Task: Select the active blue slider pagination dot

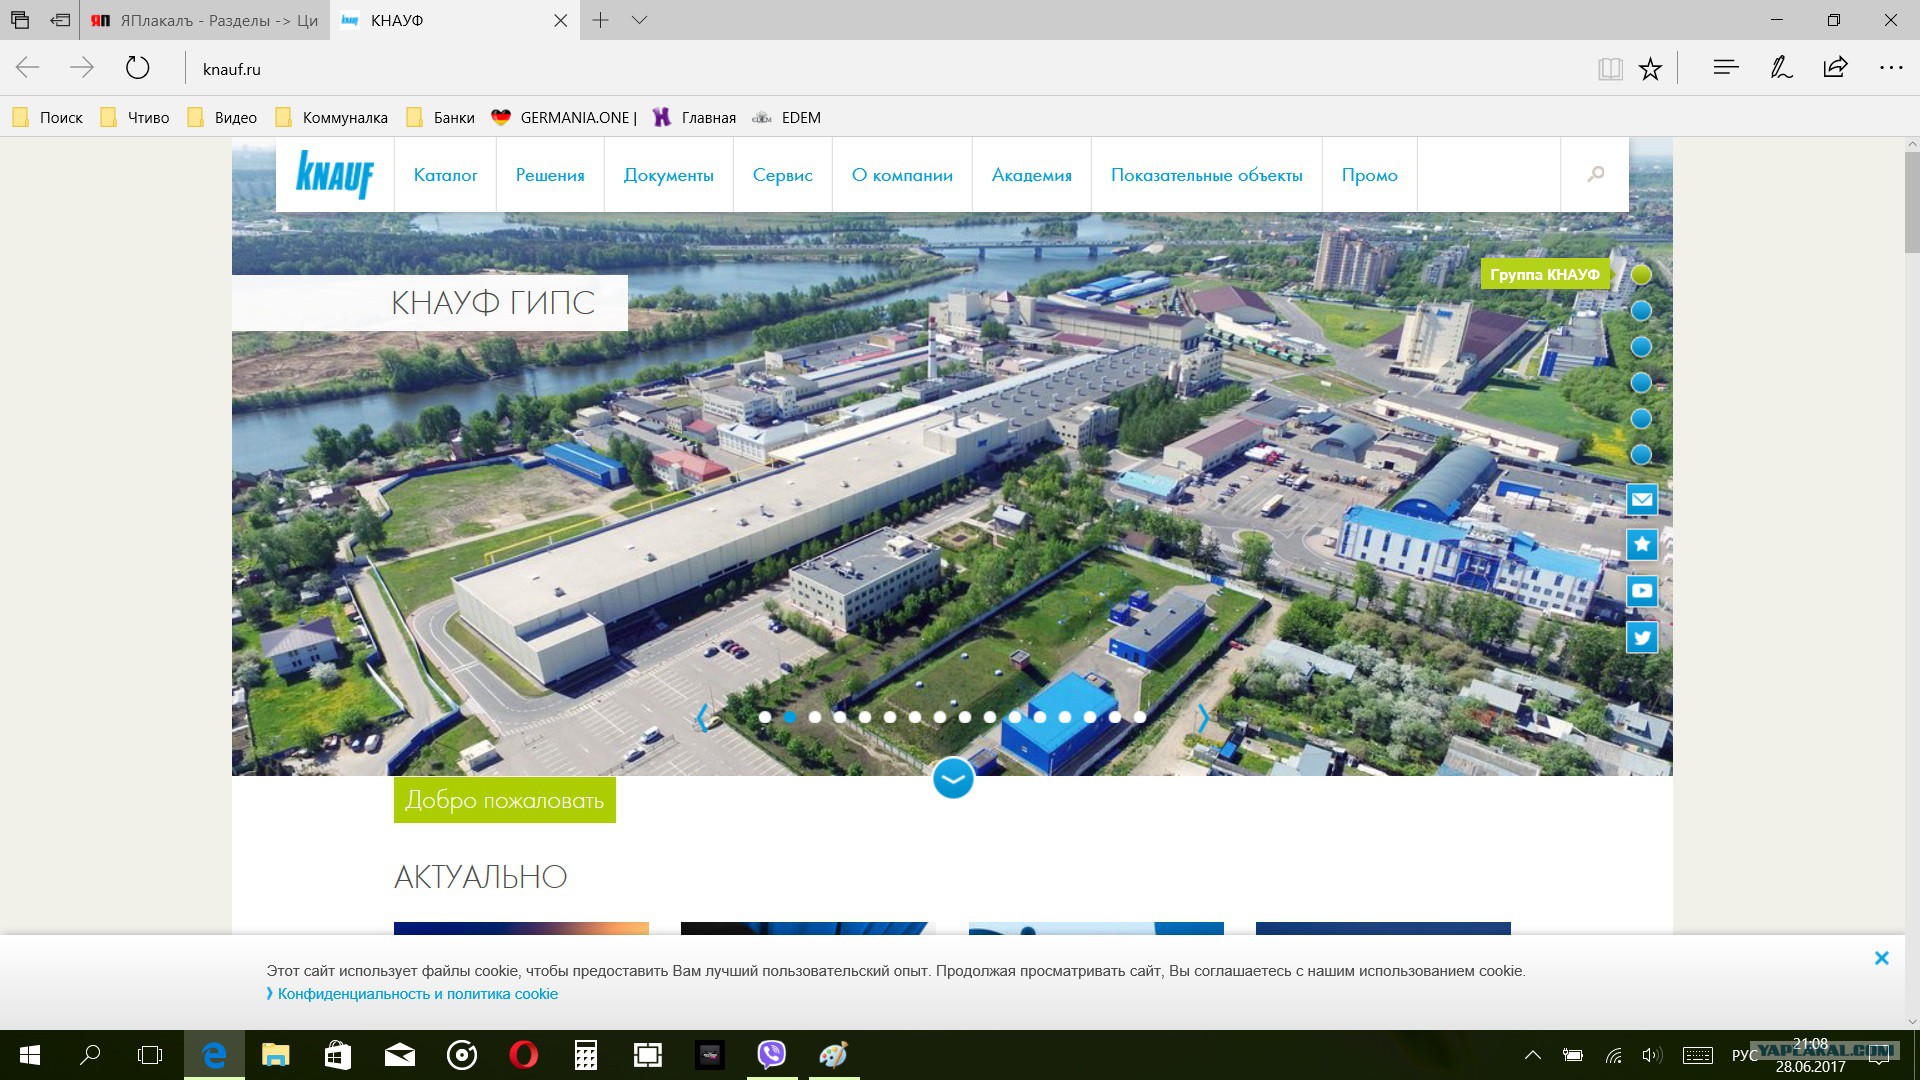Action: pyautogui.click(x=790, y=717)
